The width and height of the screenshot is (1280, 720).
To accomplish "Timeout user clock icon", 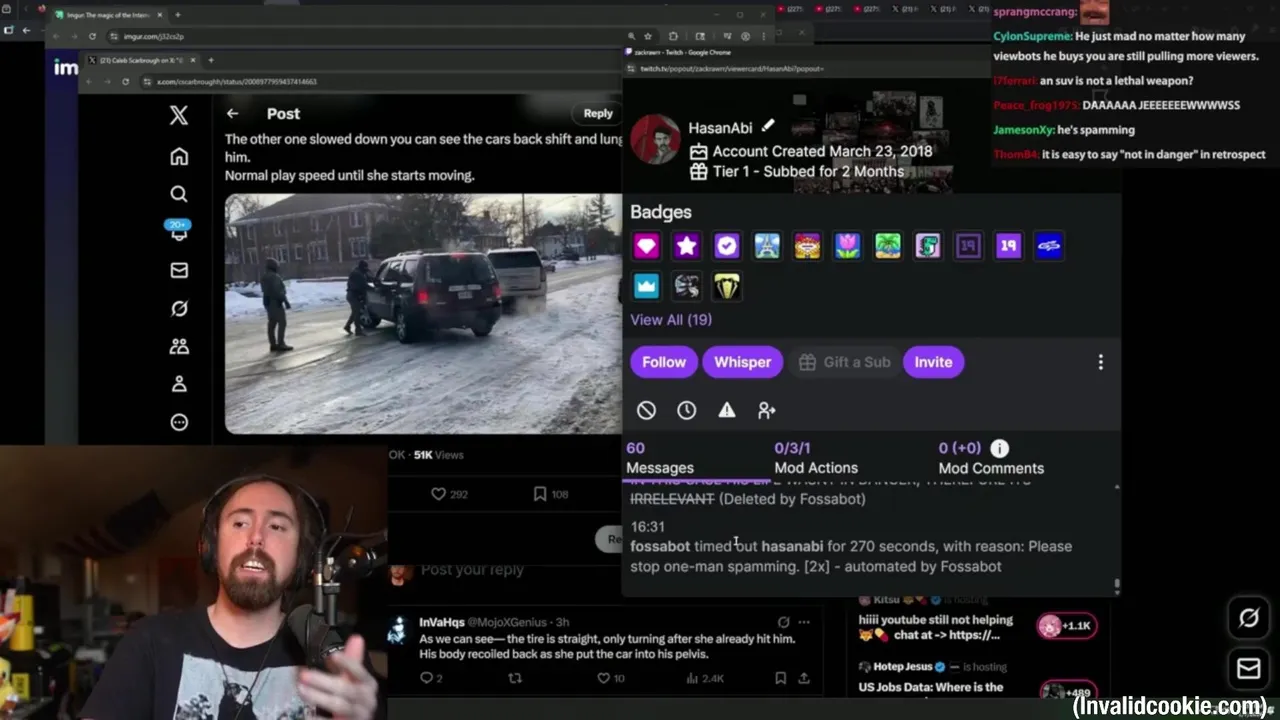I will pyautogui.click(x=686, y=410).
